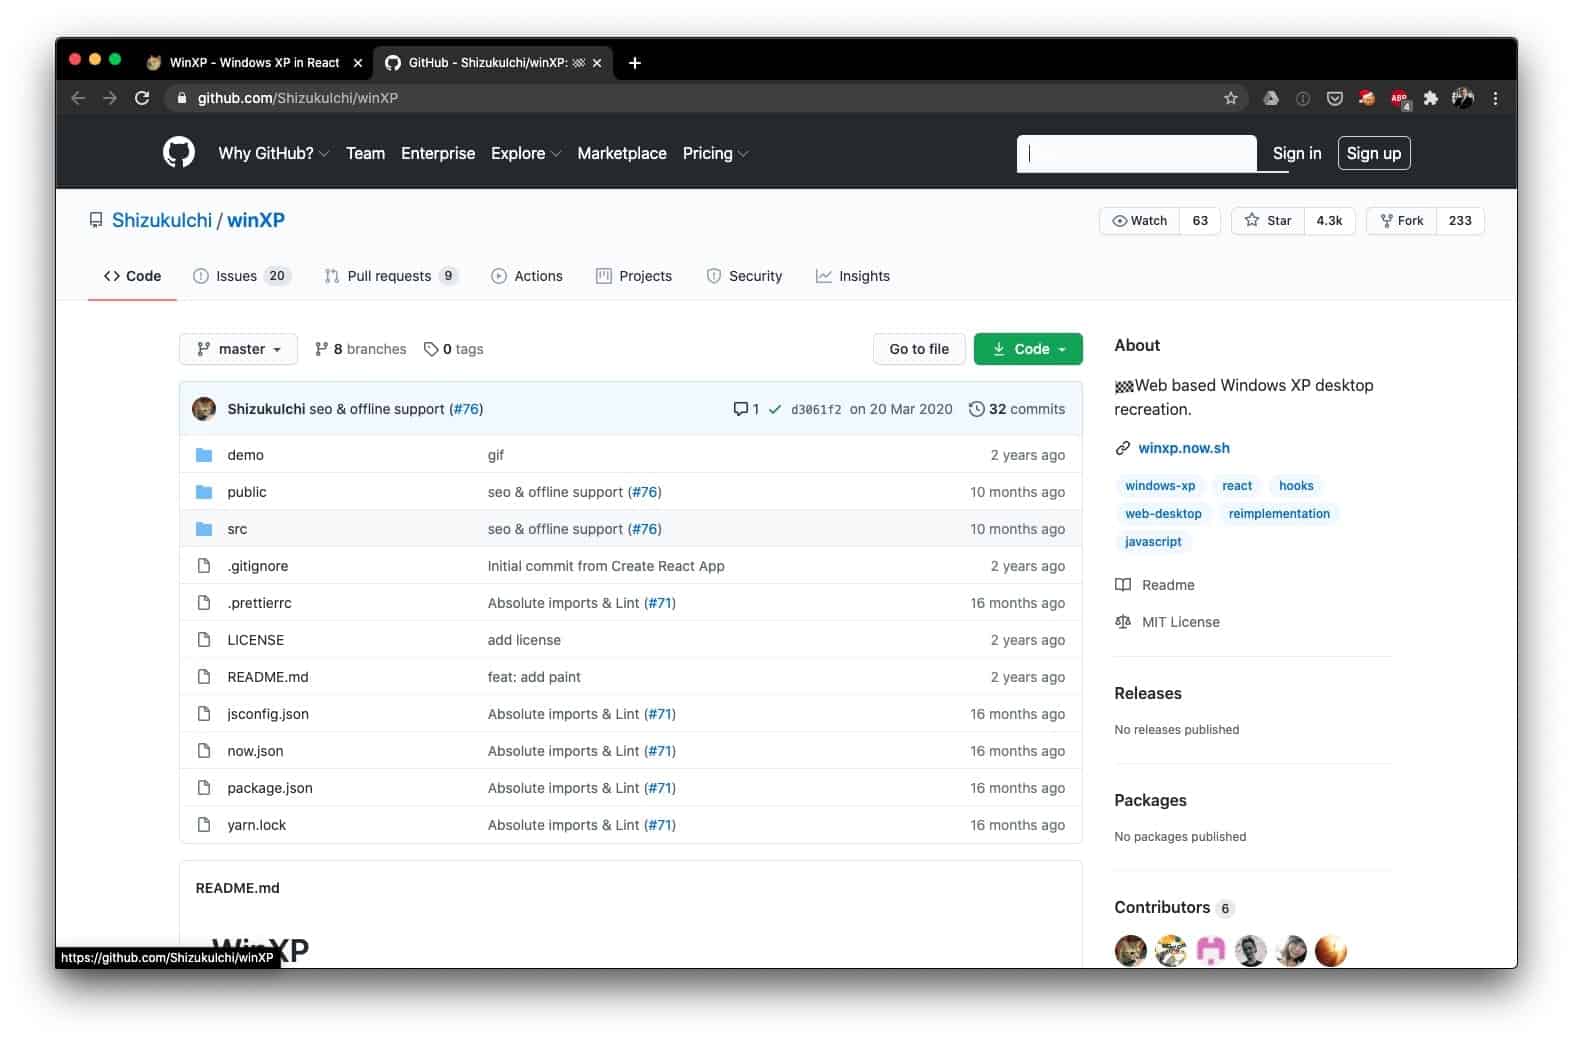1573x1042 pixels.
Task: Click the GitHub Octocat logo
Action: click(x=179, y=153)
